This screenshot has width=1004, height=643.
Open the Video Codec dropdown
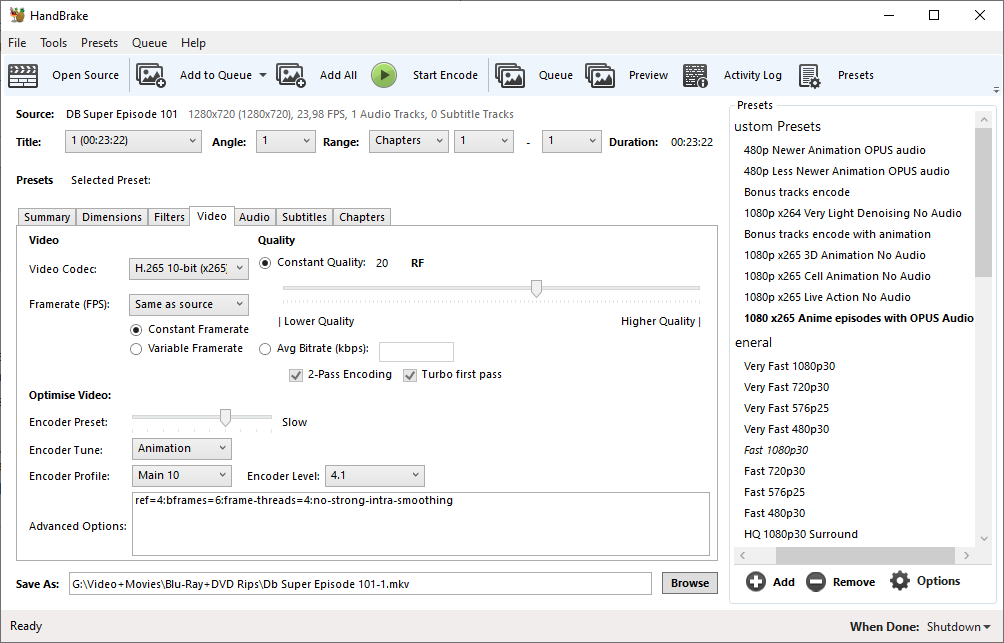pos(189,269)
